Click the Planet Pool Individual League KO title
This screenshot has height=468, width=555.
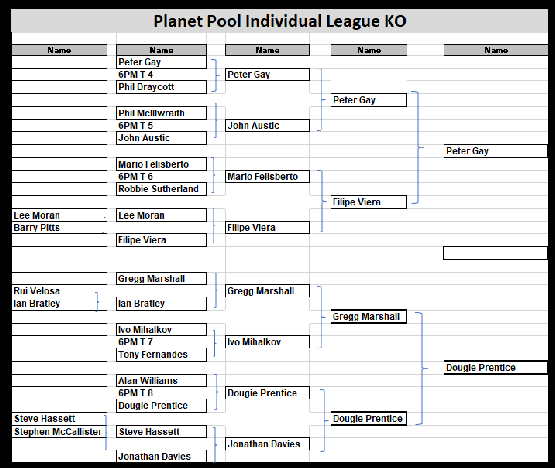tap(280, 21)
